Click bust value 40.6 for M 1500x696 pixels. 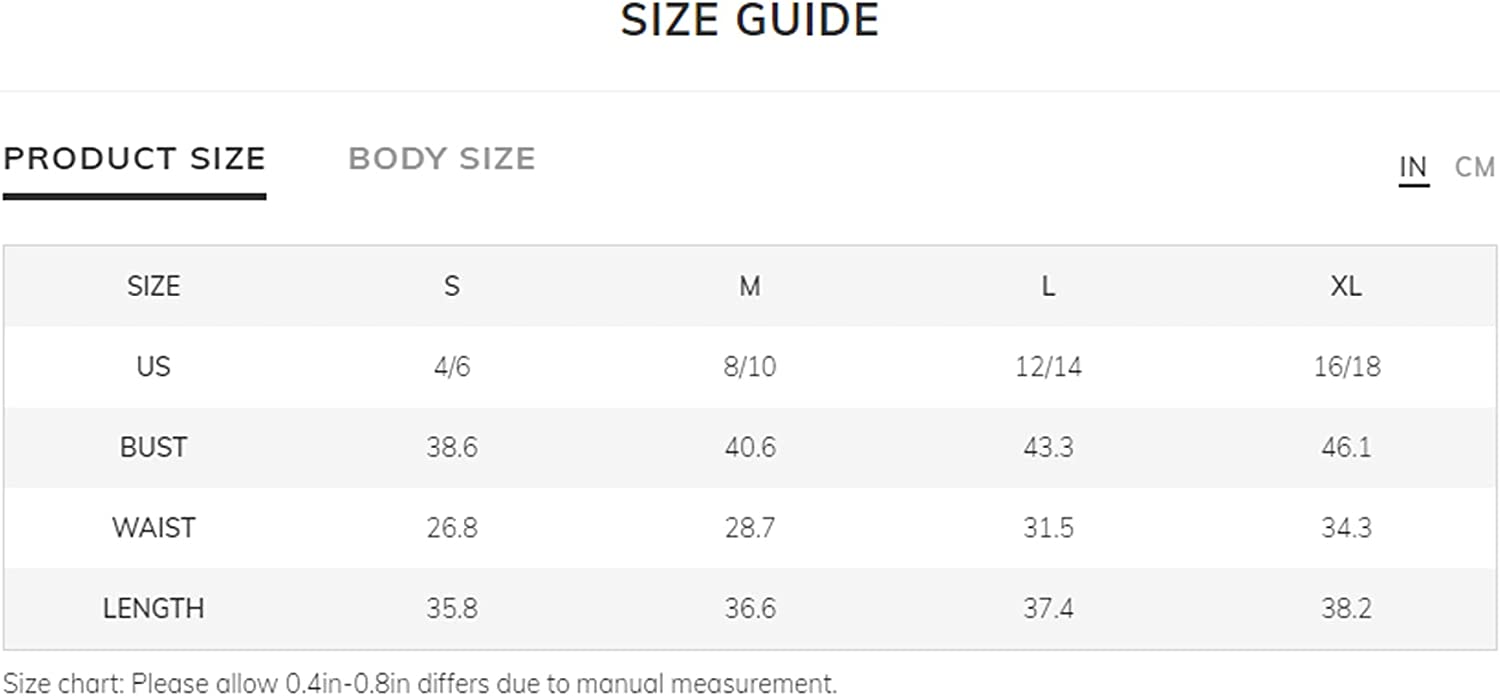point(750,447)
